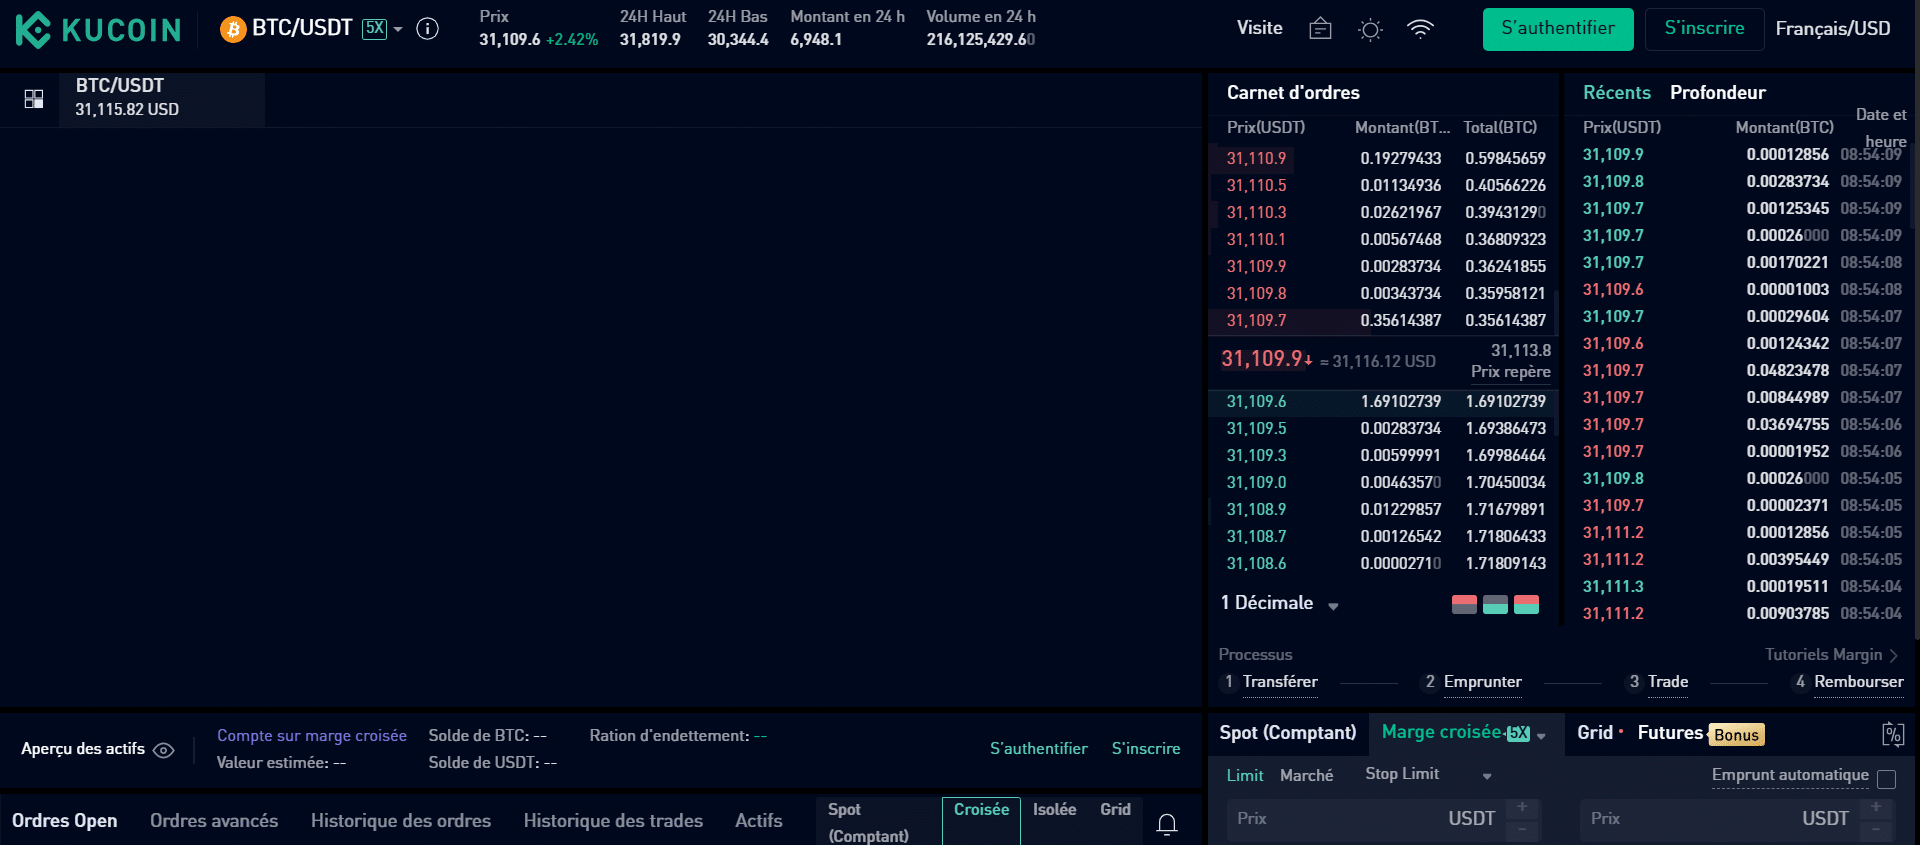Select the Limit order type
Viewport: 1920px width, 845px height.
pyautogui.click(x=1244, y=776)
